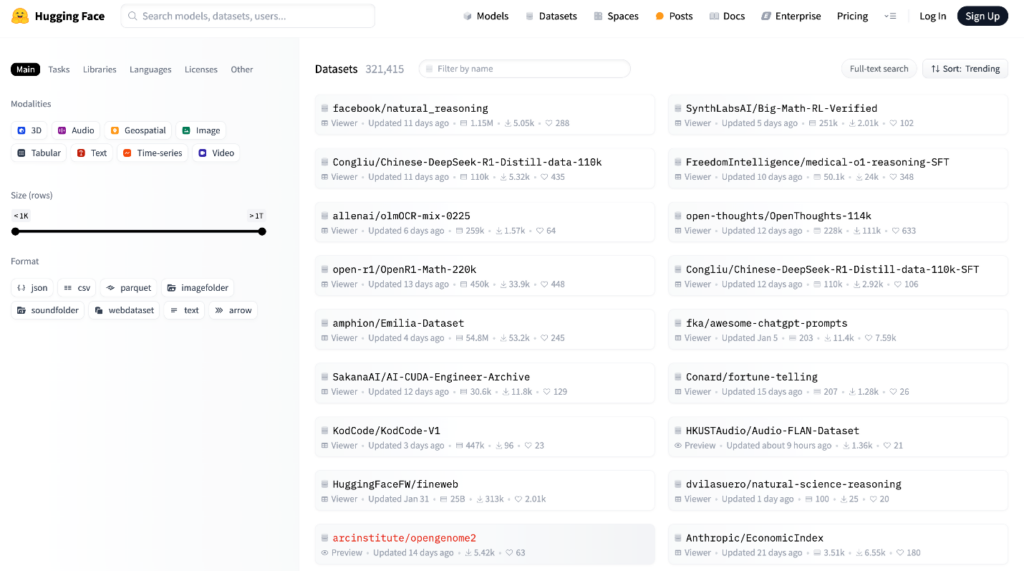Open the Enterprise menu item

coord(790,16)
